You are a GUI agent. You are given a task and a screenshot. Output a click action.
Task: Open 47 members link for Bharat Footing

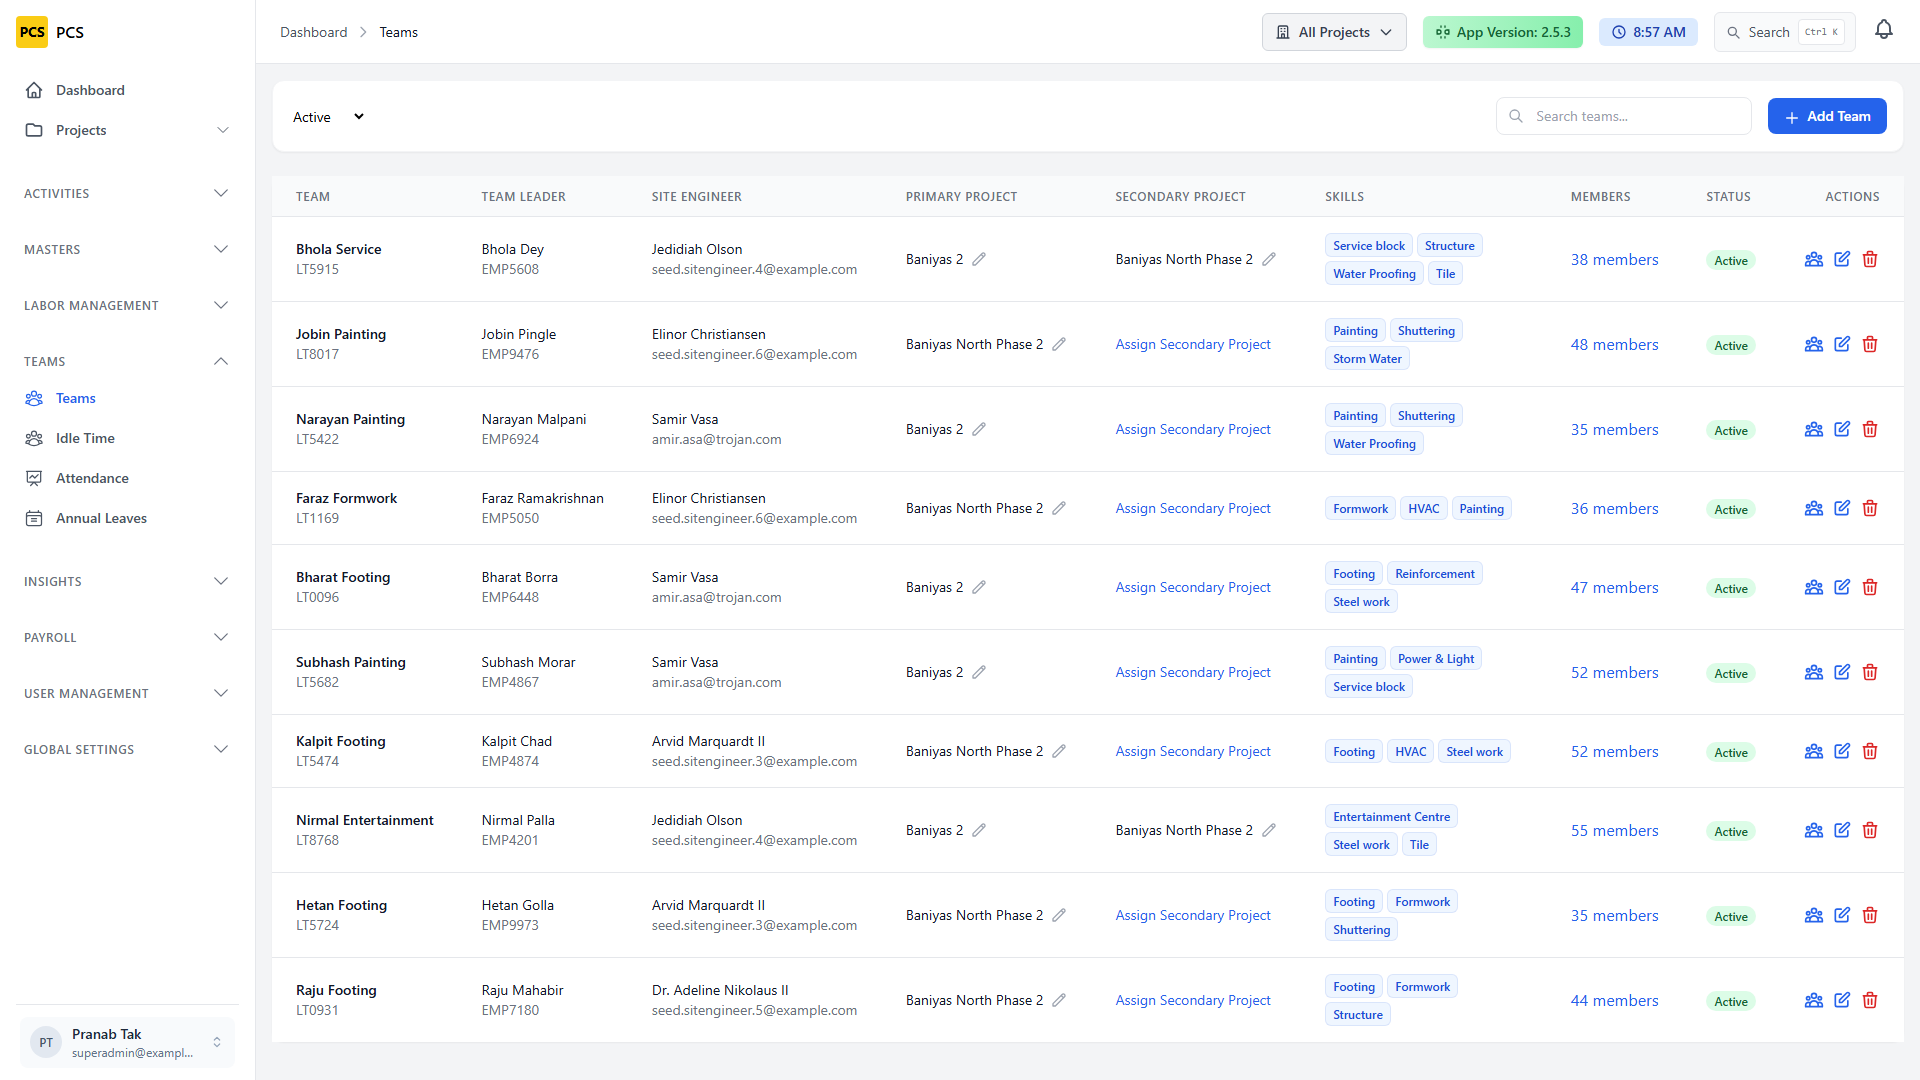point(1614,587)
